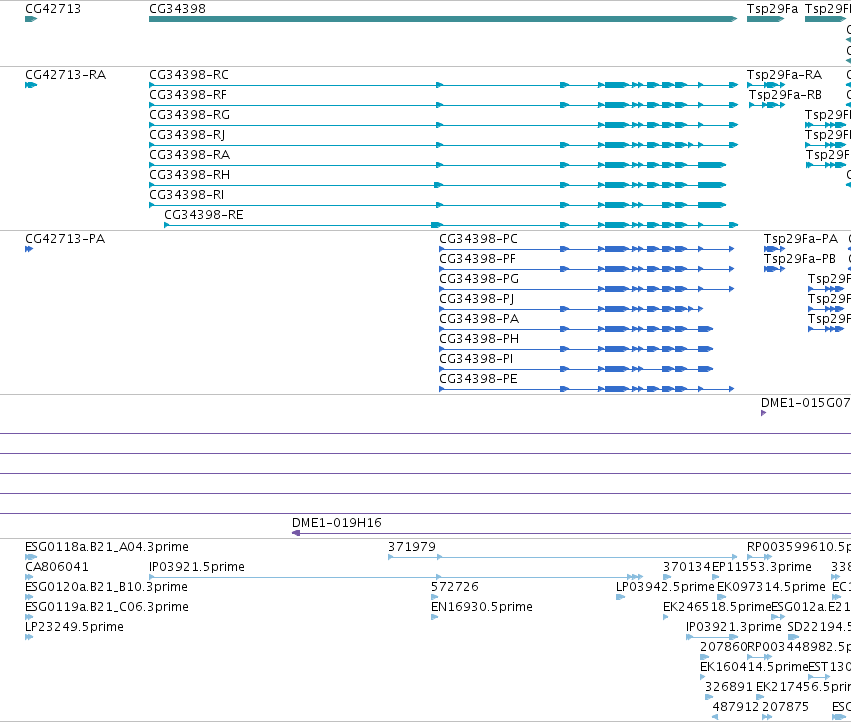Select EST IP03921.3prime
The width and height of the screenshot is (851, 722).
(734, 627)
